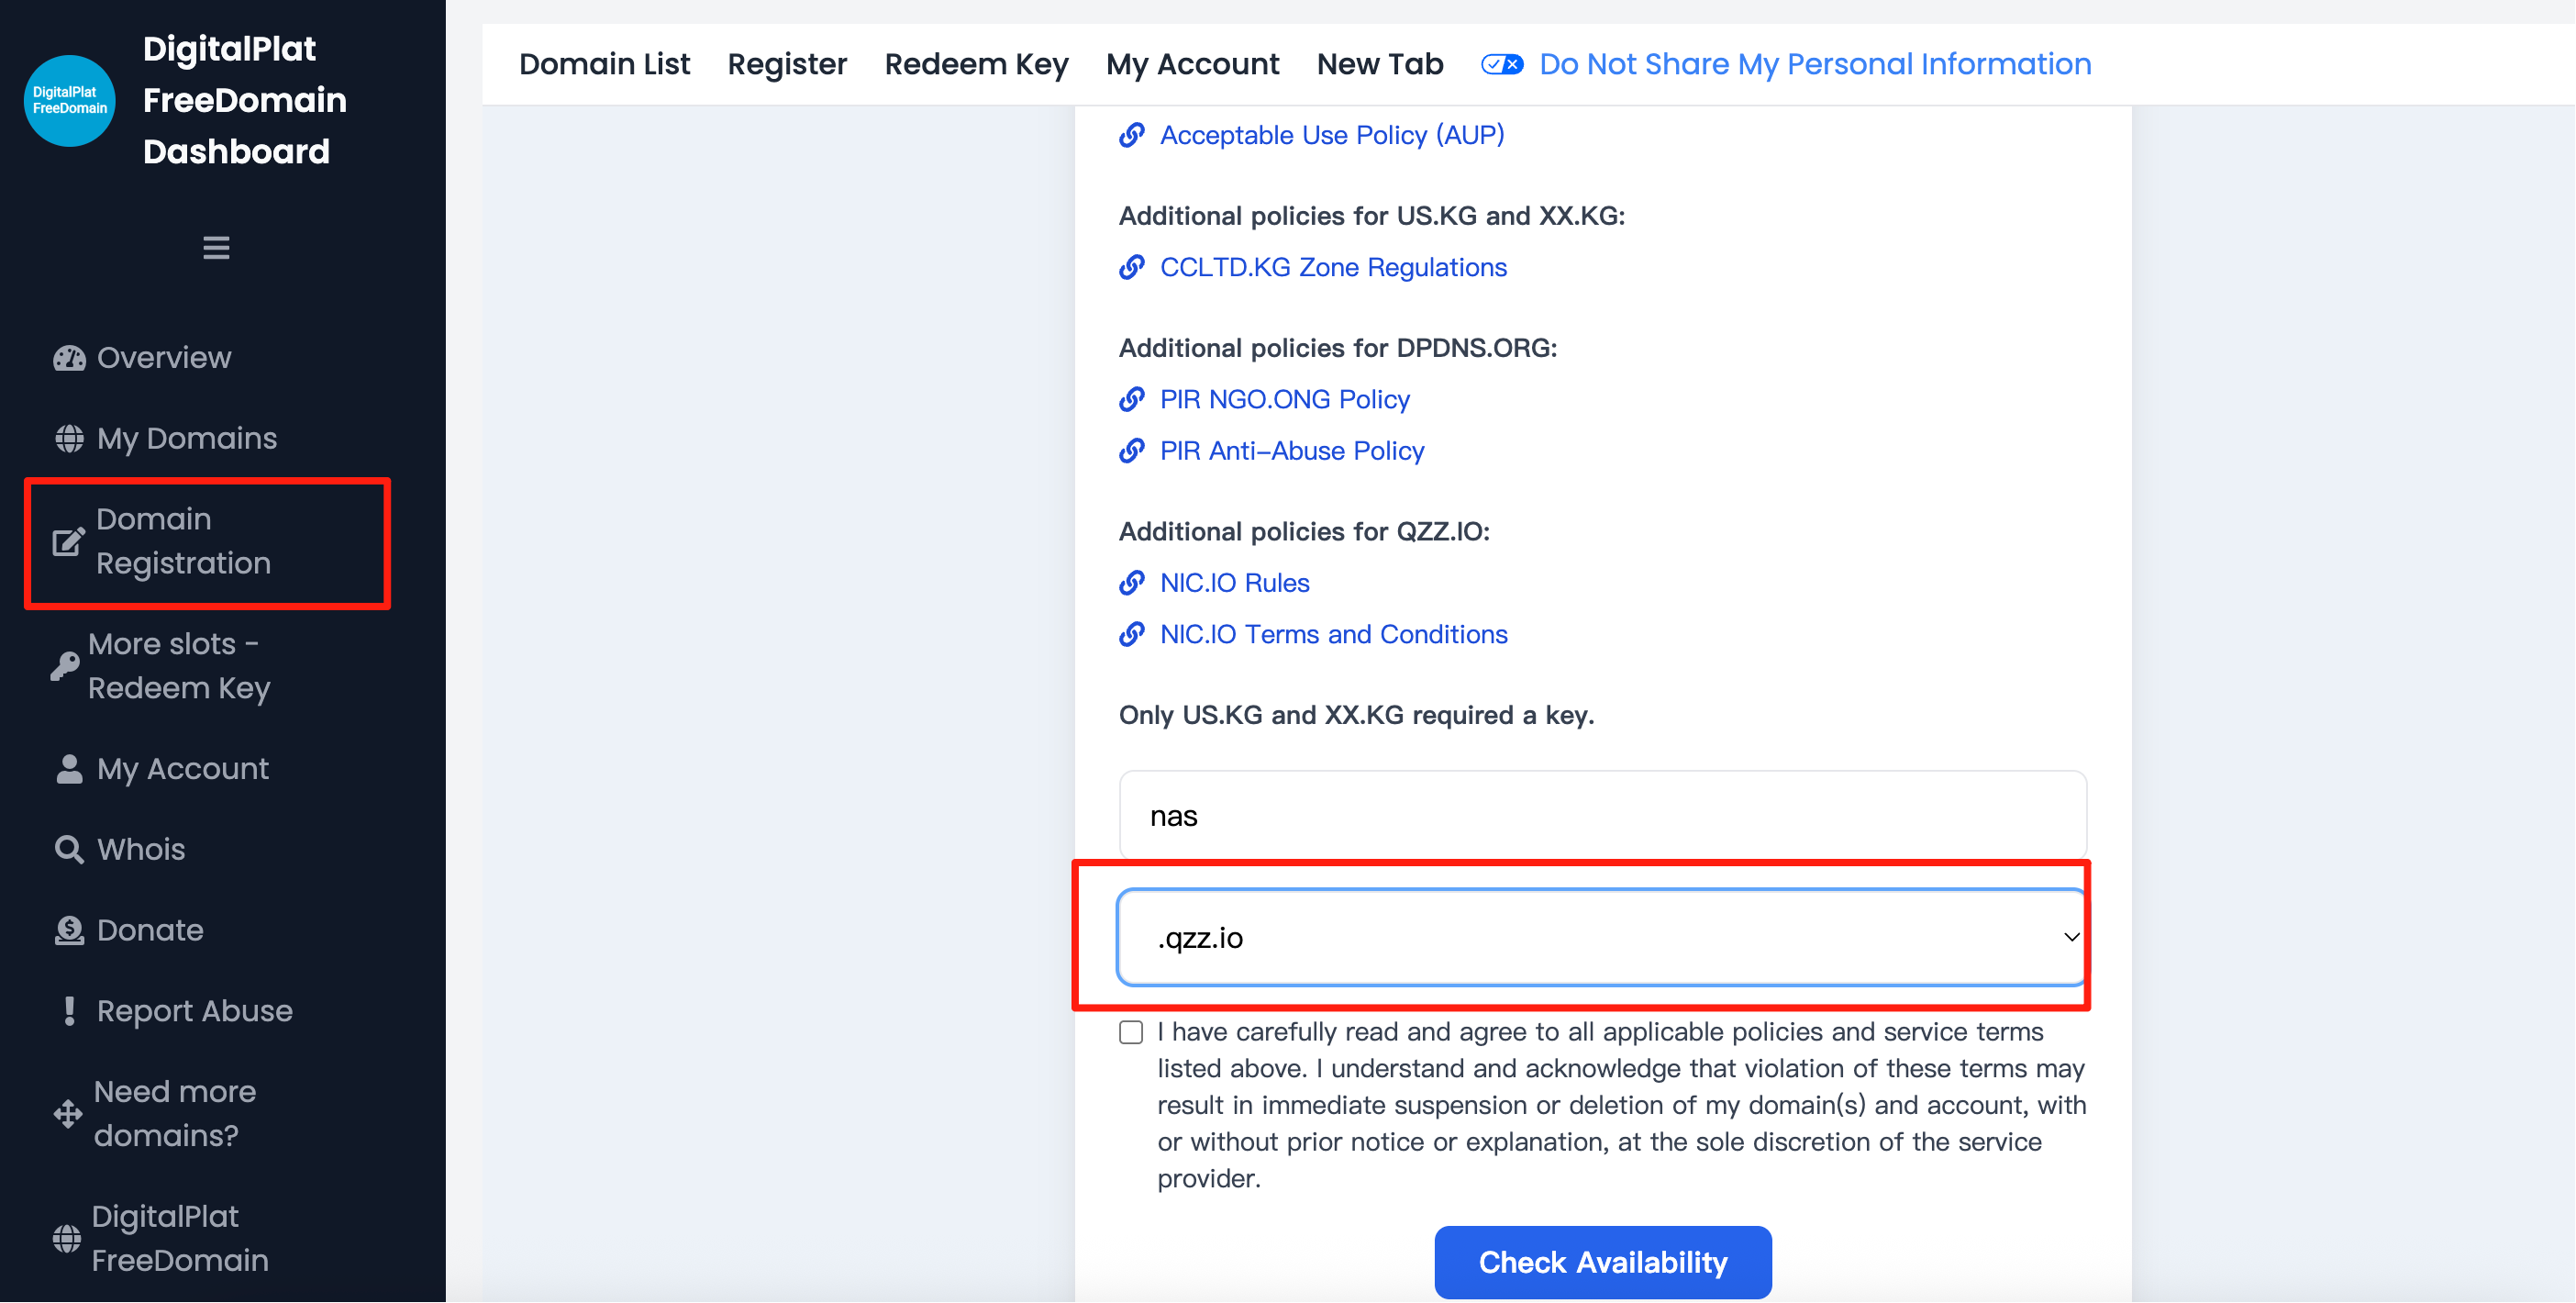Click the Report Abuse exclamation icon
This screenshot has width=2576, height=1303.
[x=69, y=1011]
